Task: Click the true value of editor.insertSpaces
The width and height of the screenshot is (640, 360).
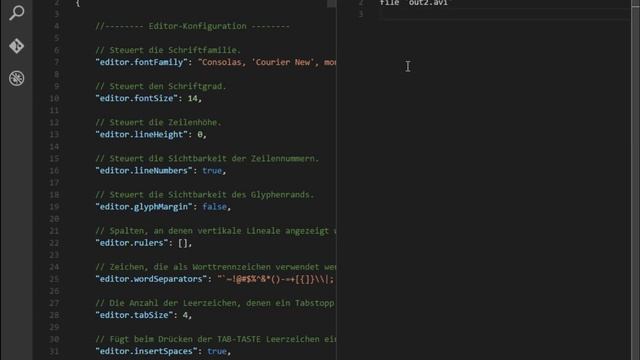Action: click(x=217, y=351)
